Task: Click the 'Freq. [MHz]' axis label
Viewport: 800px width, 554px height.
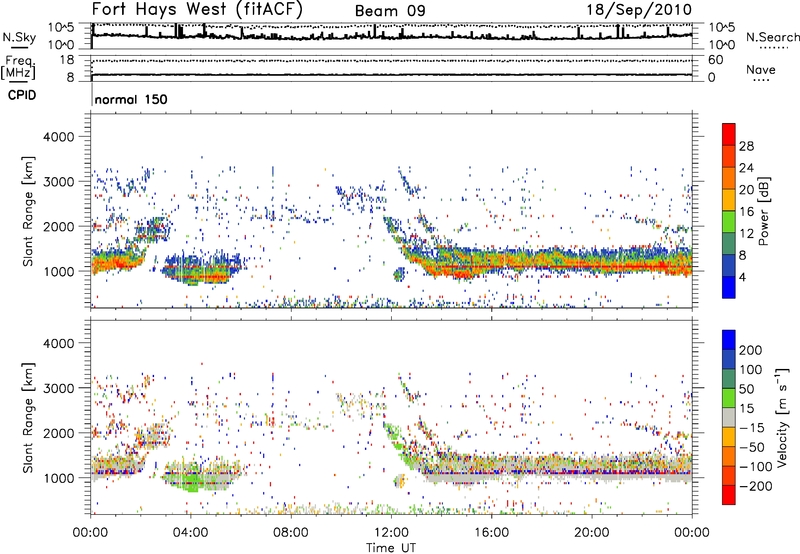Action: click(x=18, y=67)
